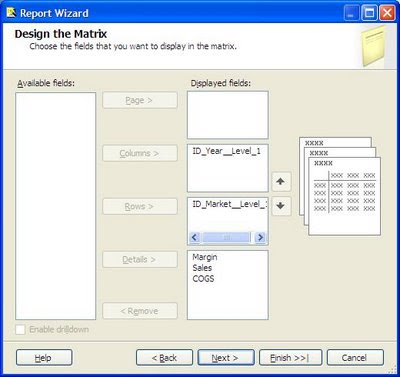
Task: Click rows list scrollbar right arrow
Action: pyautogui.click(x=260, y=237)
